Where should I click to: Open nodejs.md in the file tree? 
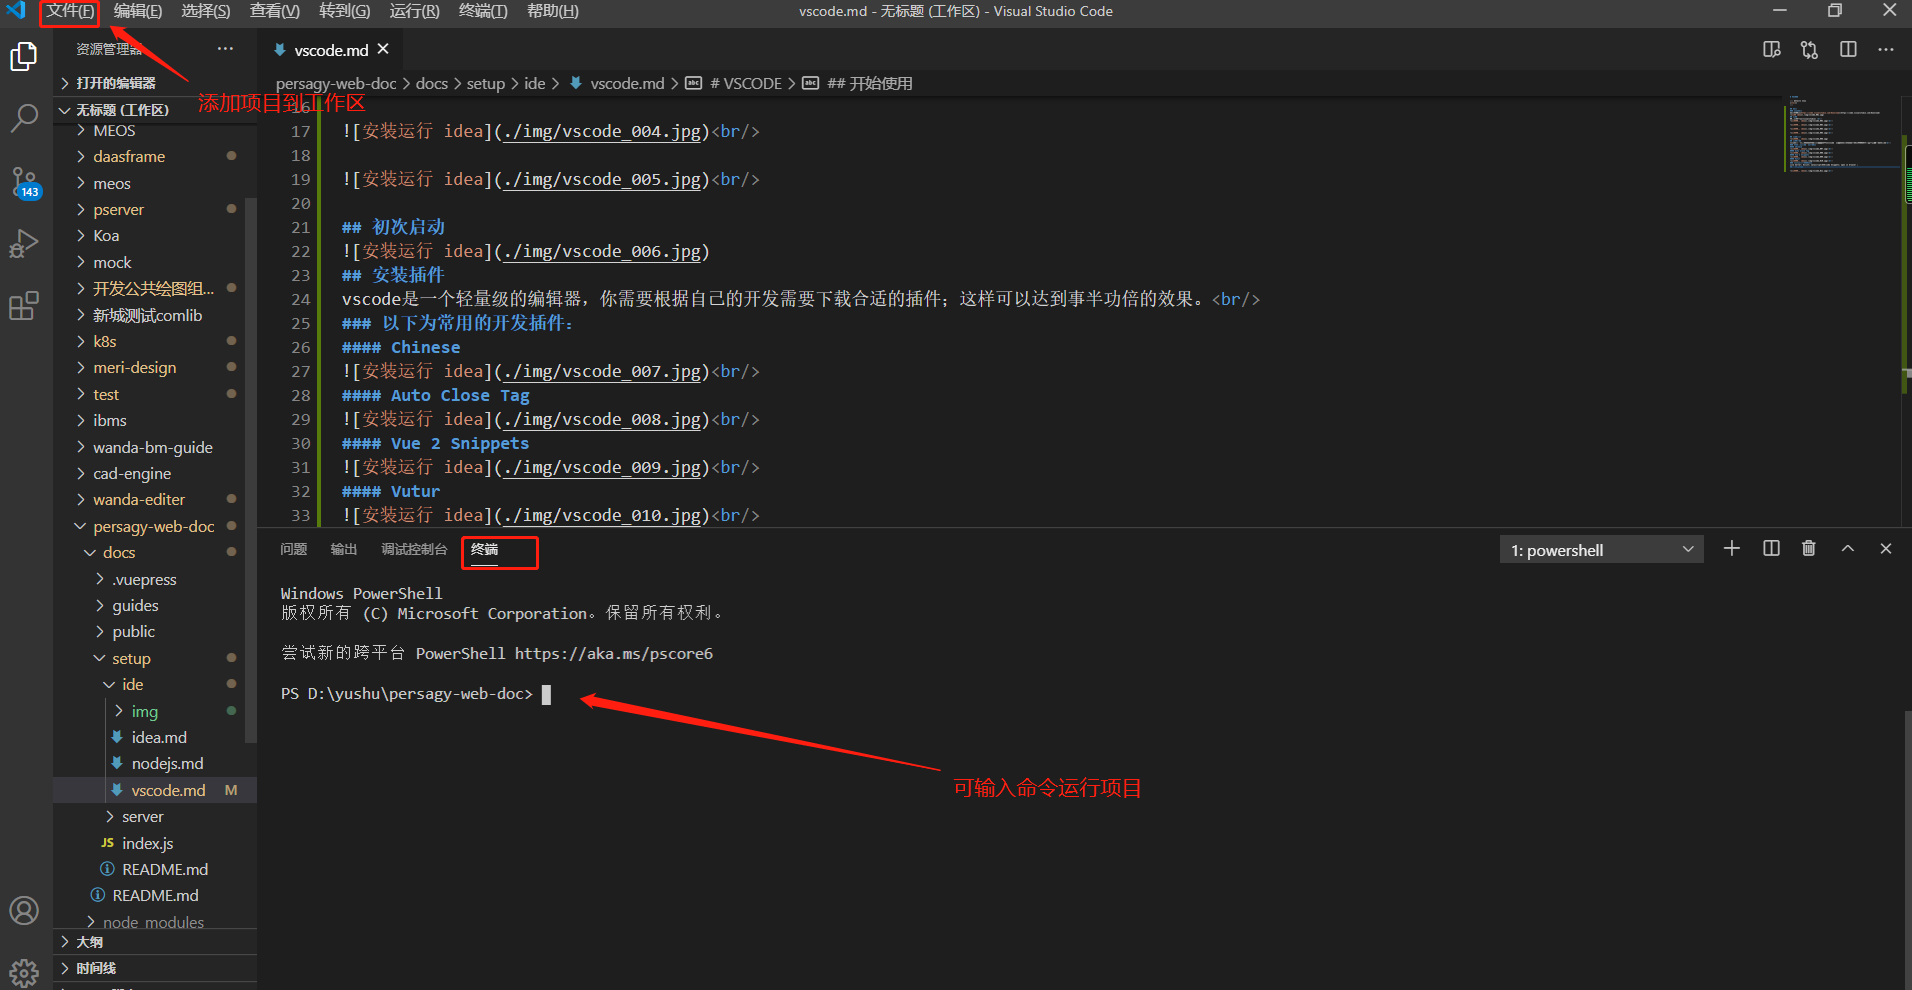pos(167,764)
